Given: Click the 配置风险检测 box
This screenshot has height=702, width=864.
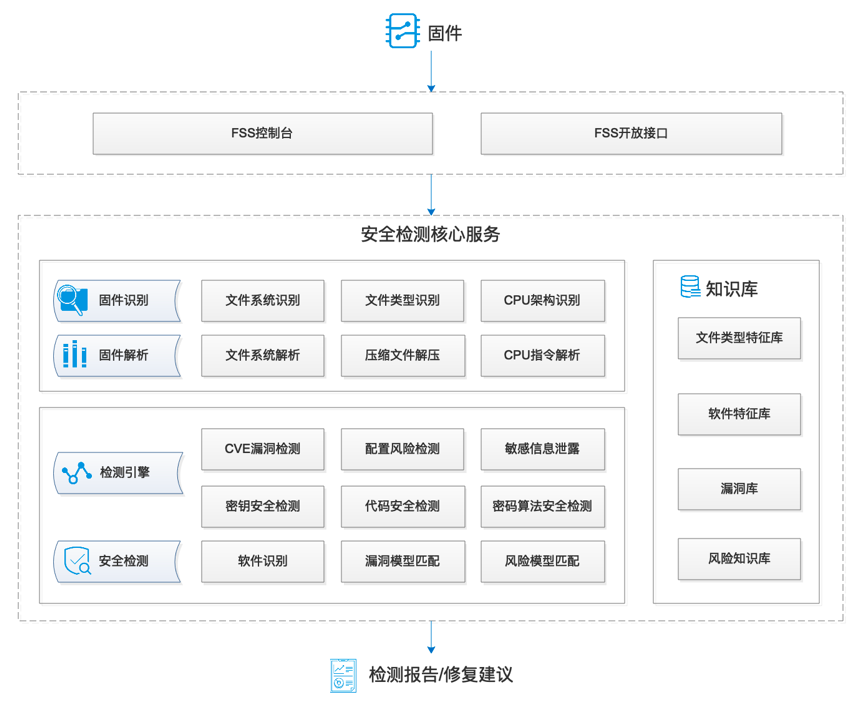Looking at the screenshot, I should (402, 449).
